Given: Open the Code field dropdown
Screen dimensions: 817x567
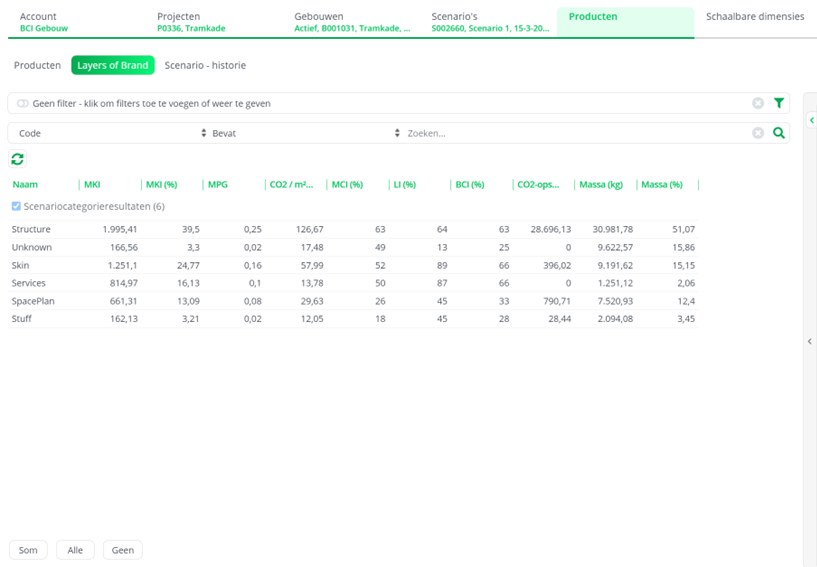Looking at the screenshot, I should coord(112,133).
